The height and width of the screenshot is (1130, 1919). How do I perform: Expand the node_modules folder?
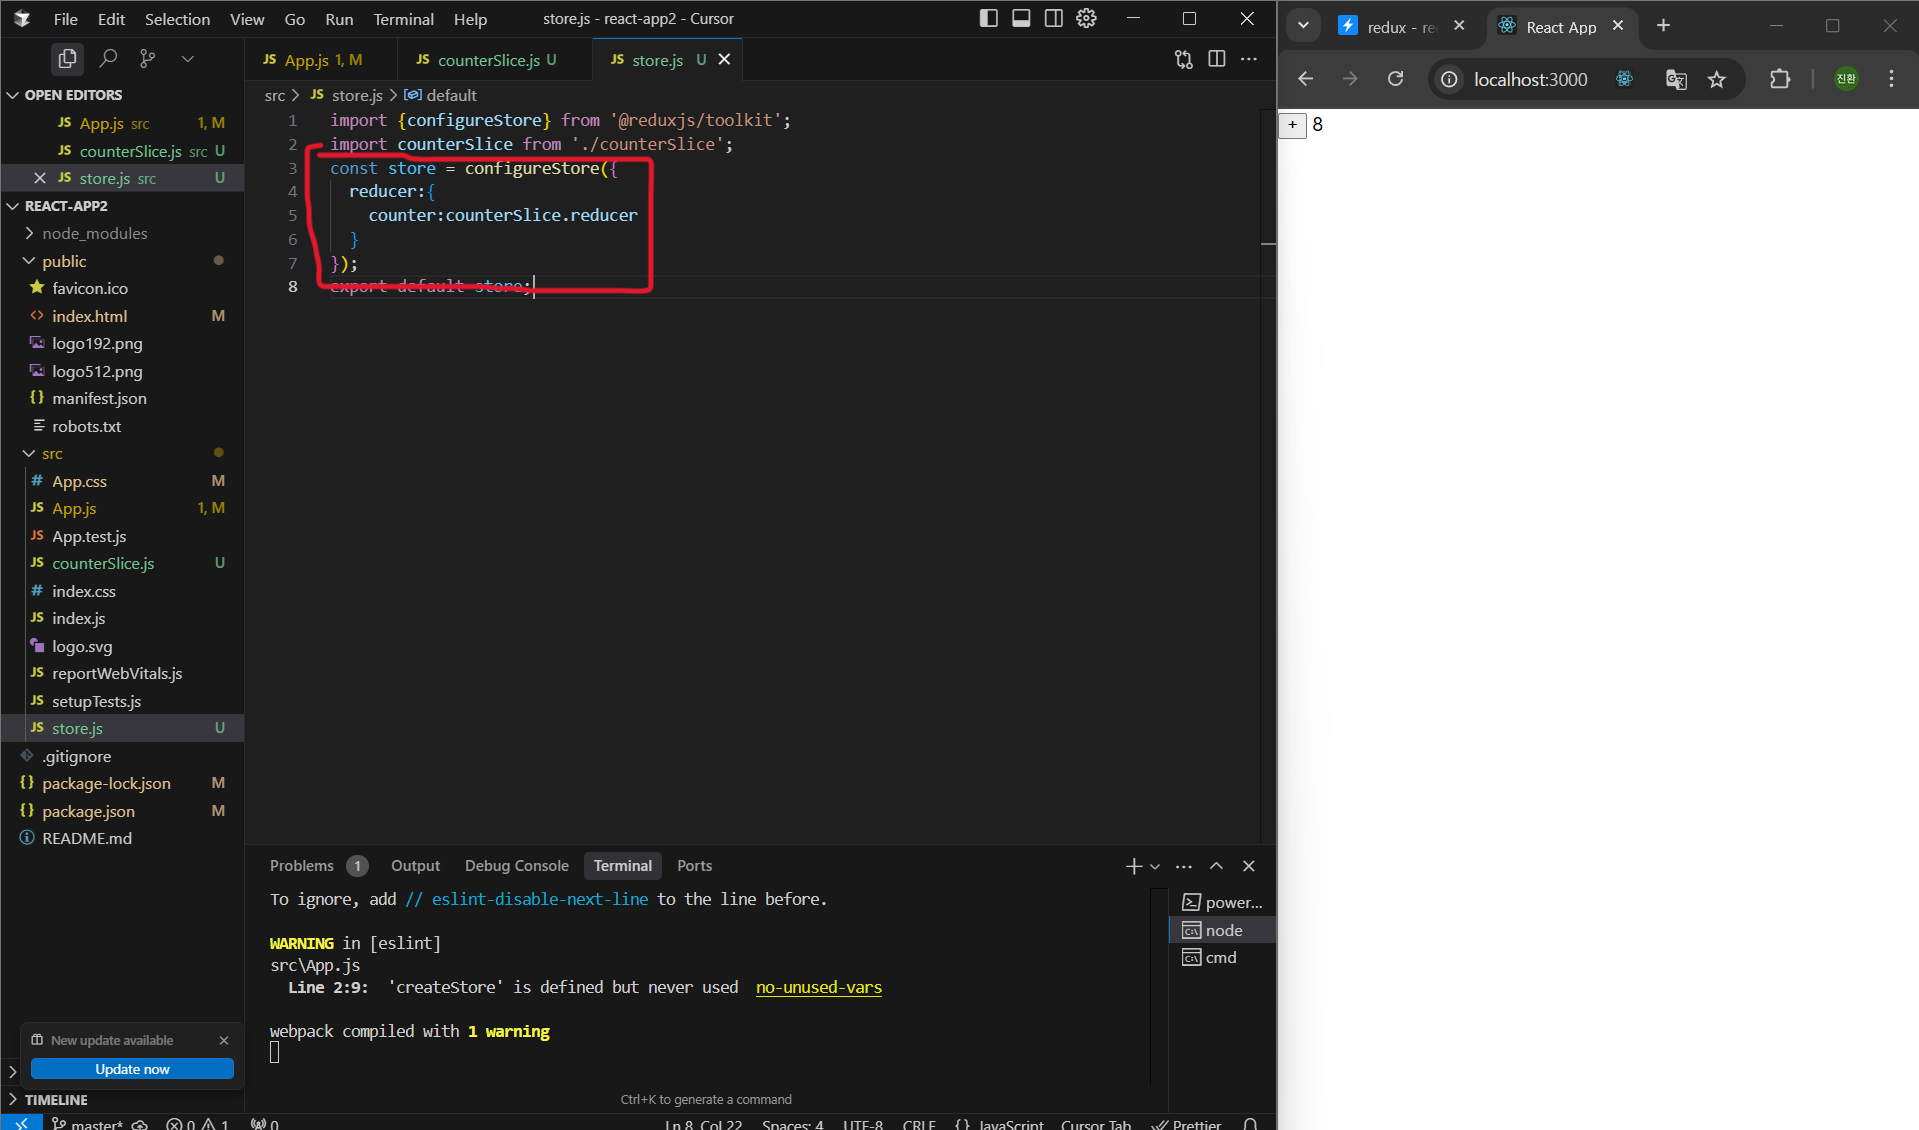(94, 233)
